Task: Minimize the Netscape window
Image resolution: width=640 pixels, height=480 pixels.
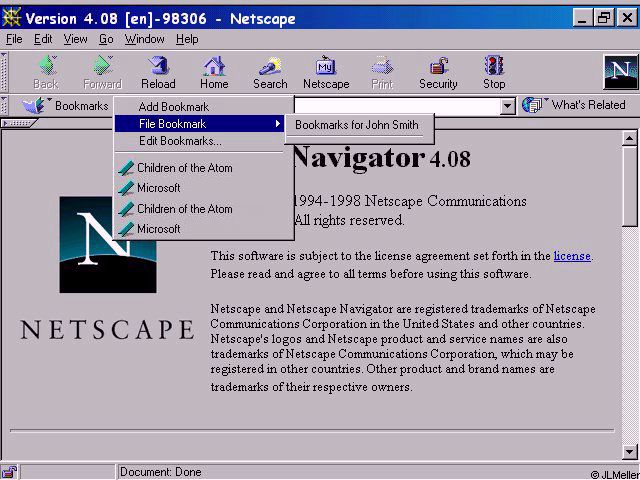Action: [x=584, y=18]
